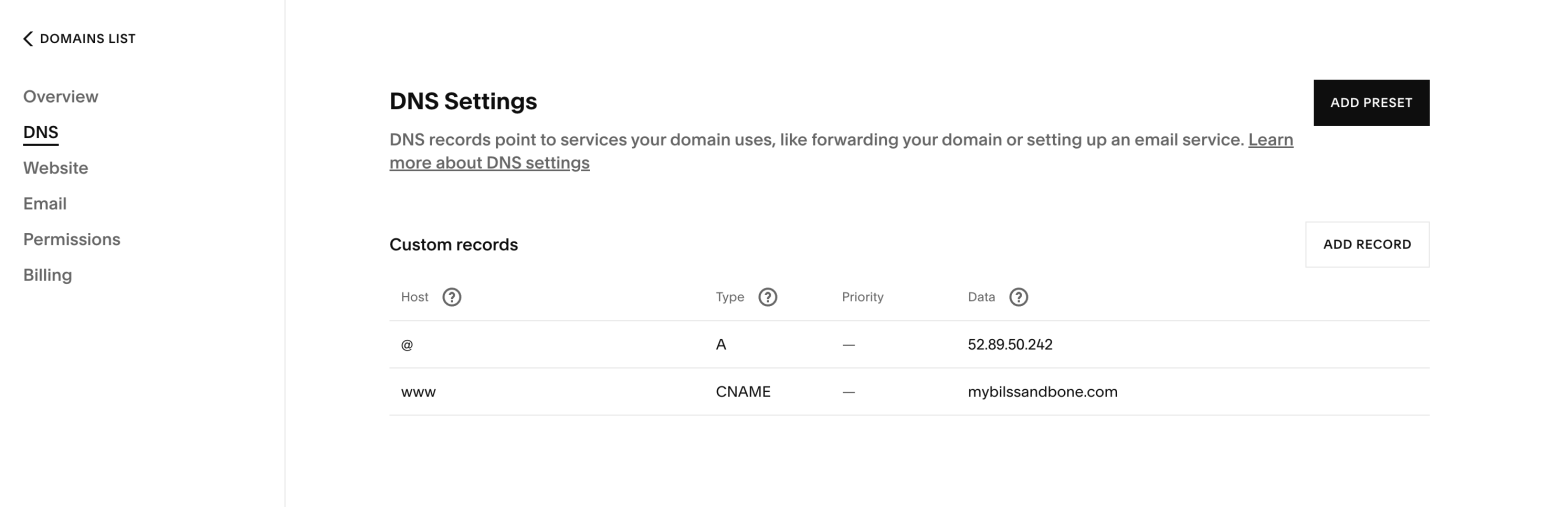Go to the Website section
The image size is (1560, 507).
(x=56, y=168)
